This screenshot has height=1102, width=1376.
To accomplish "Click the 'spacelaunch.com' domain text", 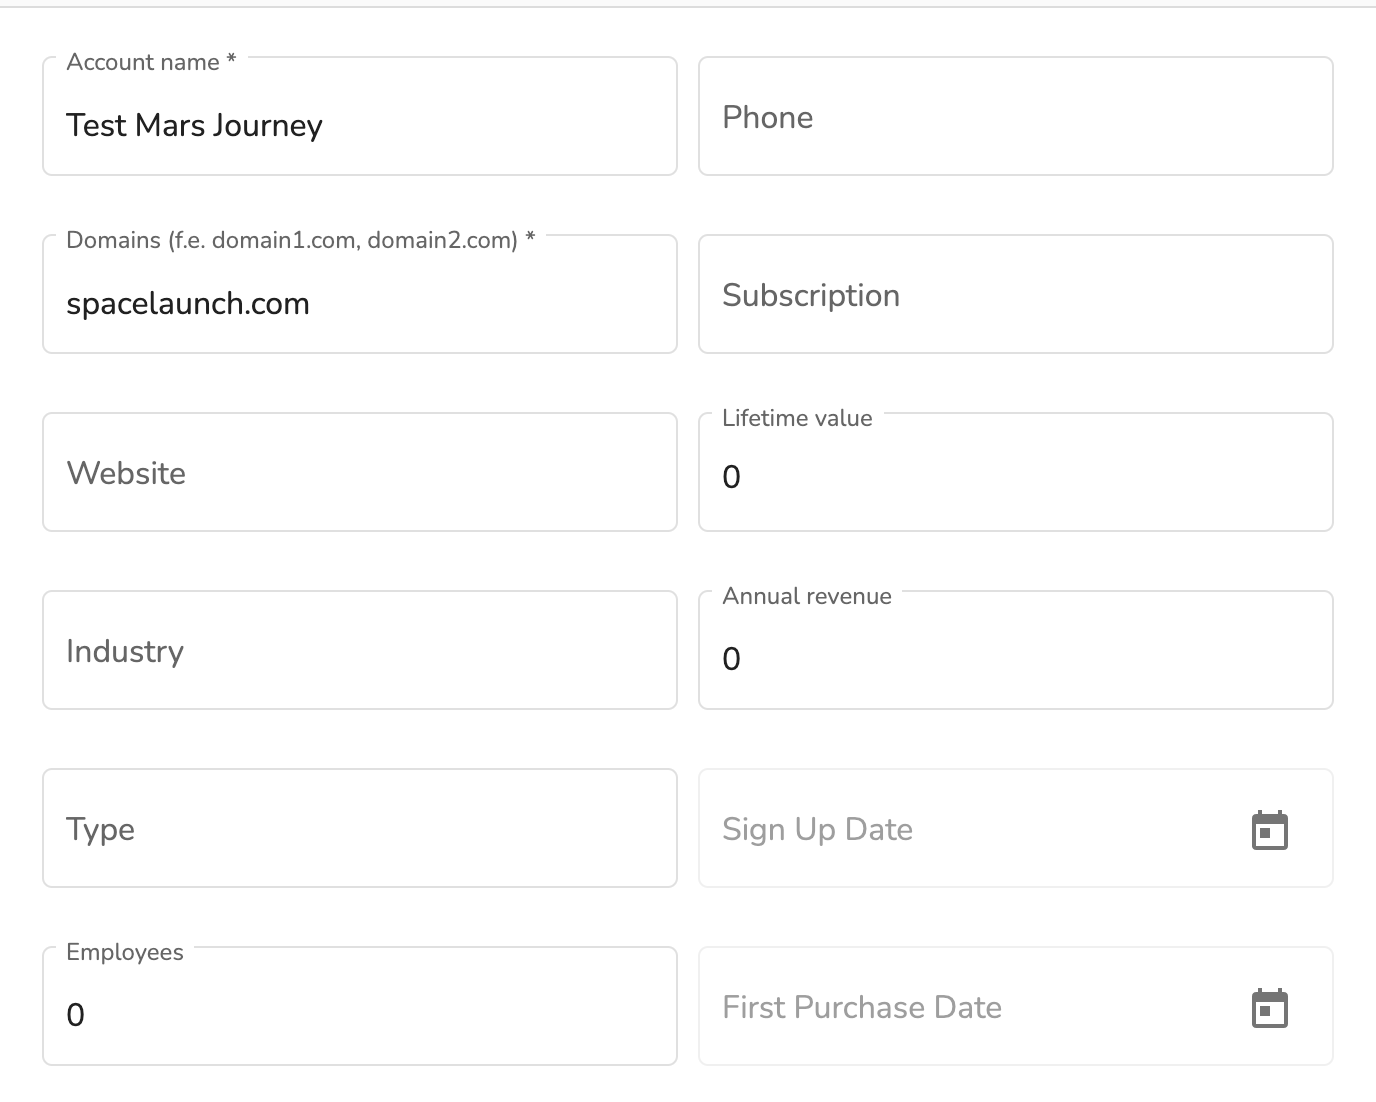I will pos(188,304).
